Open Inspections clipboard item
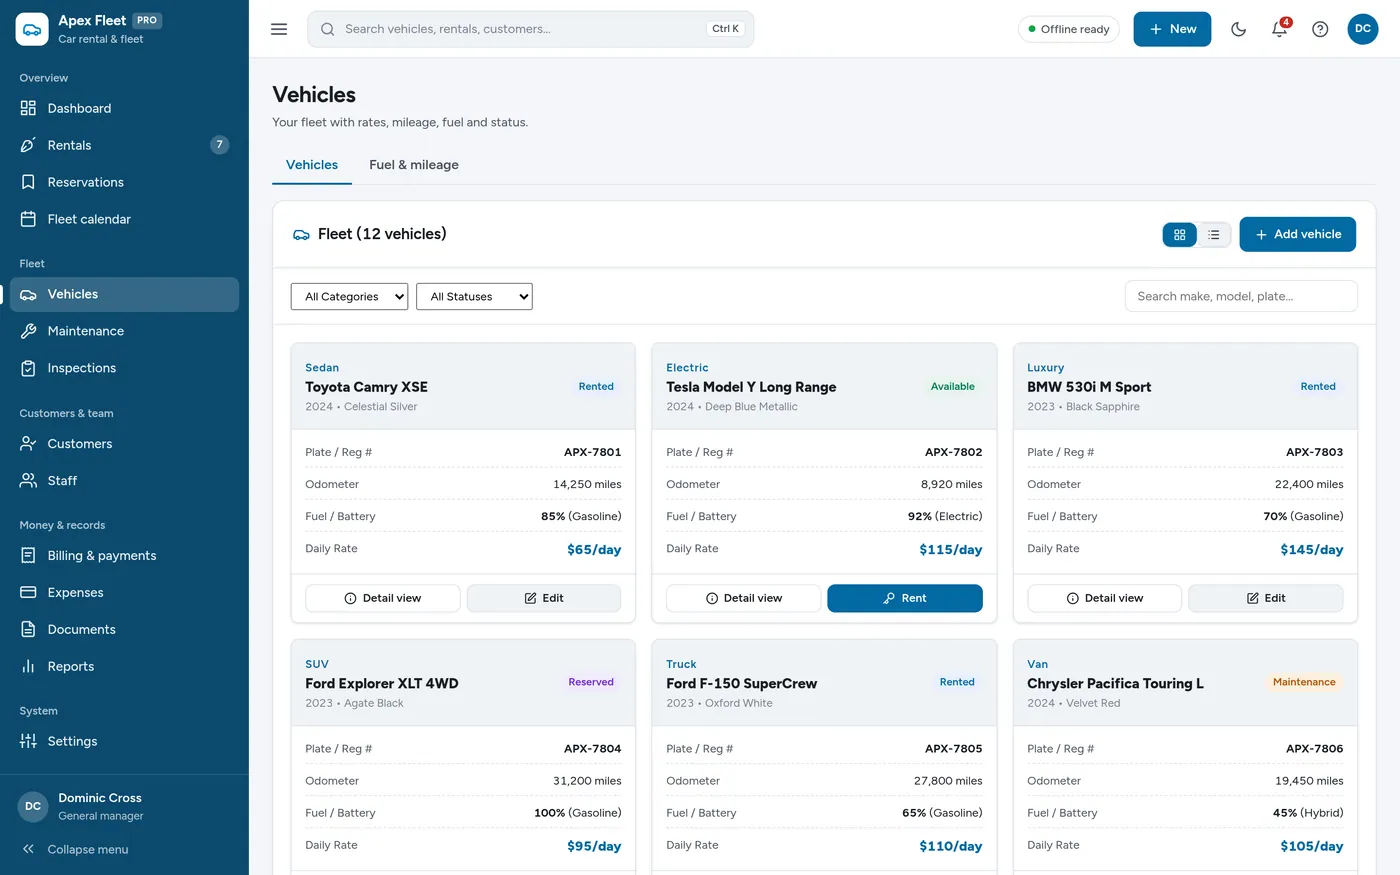1400x875 pixels. pos(124,368)
